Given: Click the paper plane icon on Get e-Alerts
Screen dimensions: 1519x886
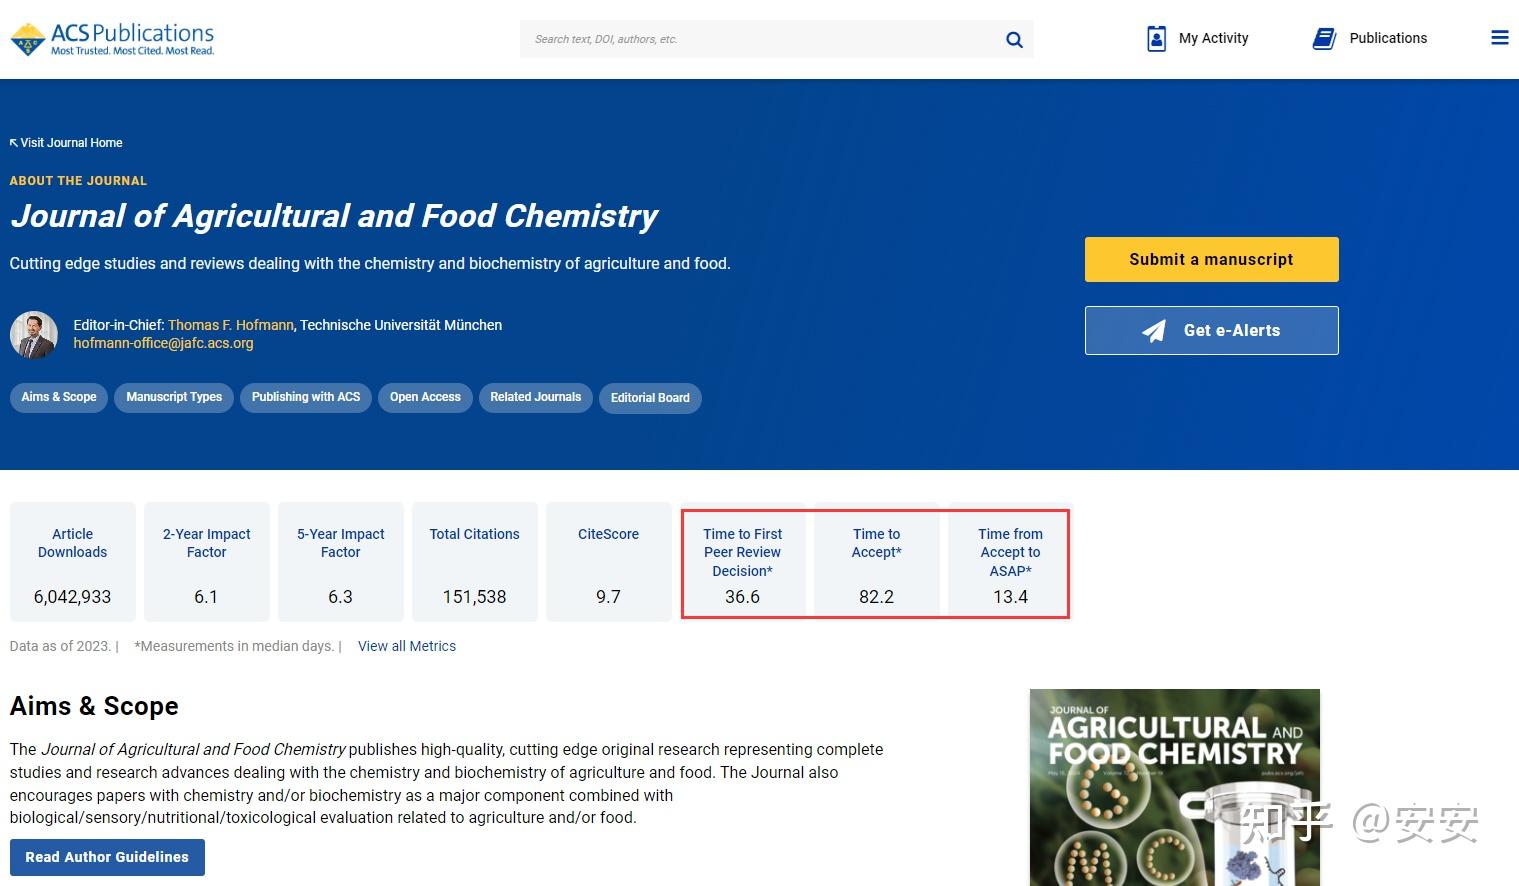Looking at the screenshot, I should tap(1154, 331).
